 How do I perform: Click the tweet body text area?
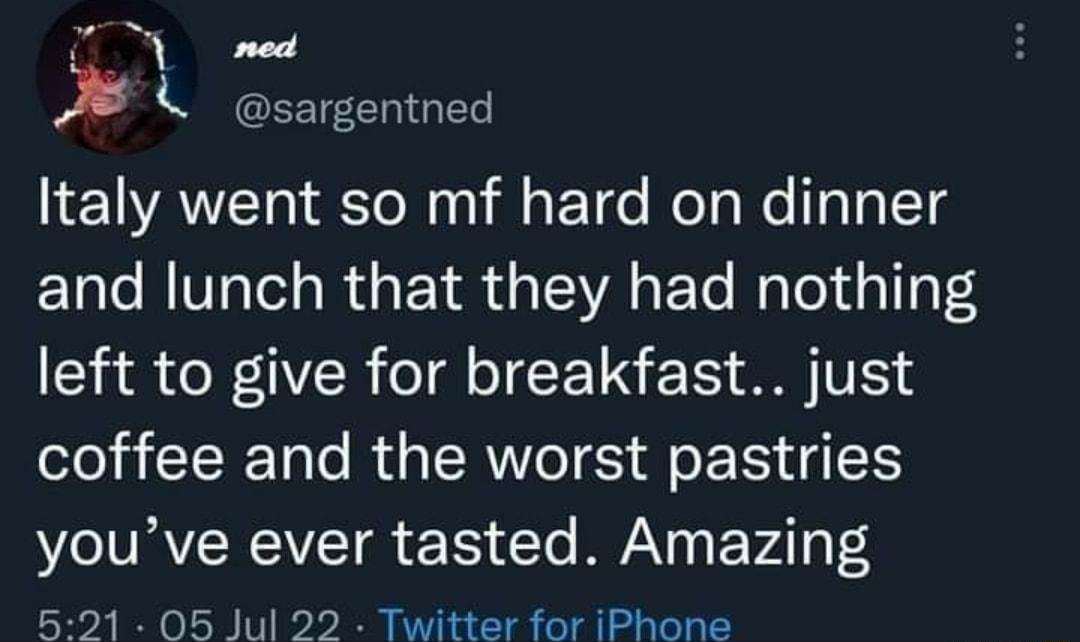click(500, 373)
